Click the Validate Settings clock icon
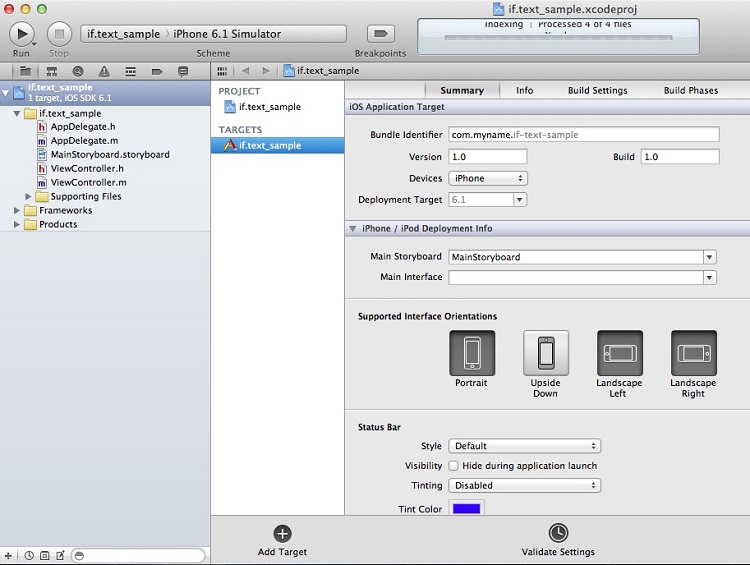 (x=558, y=532)
